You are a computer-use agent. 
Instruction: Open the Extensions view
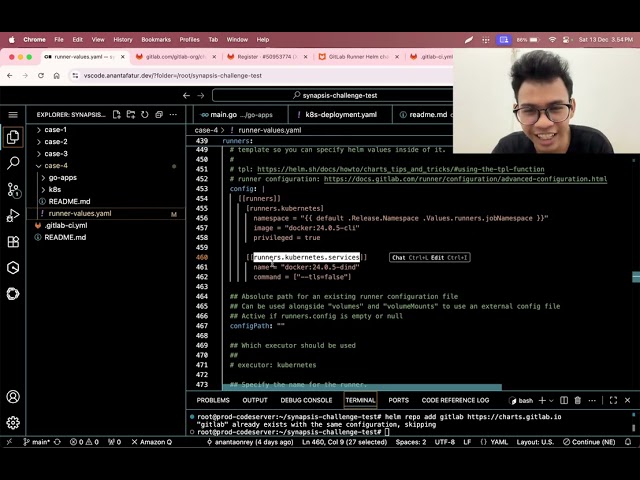coord(13,242)
